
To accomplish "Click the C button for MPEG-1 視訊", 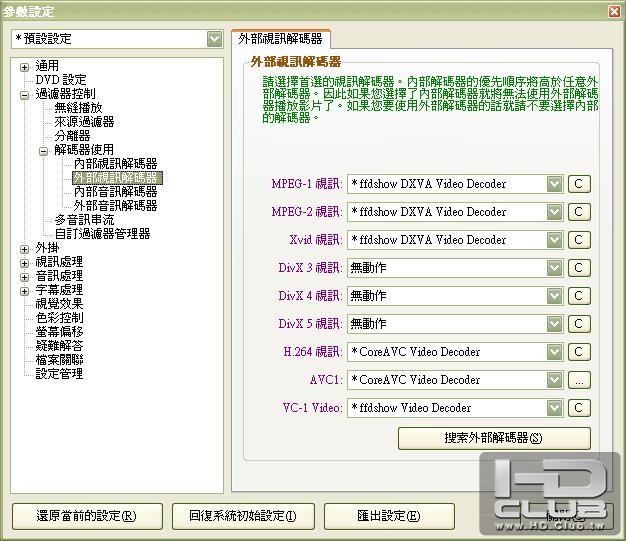I will pos(579,184).
